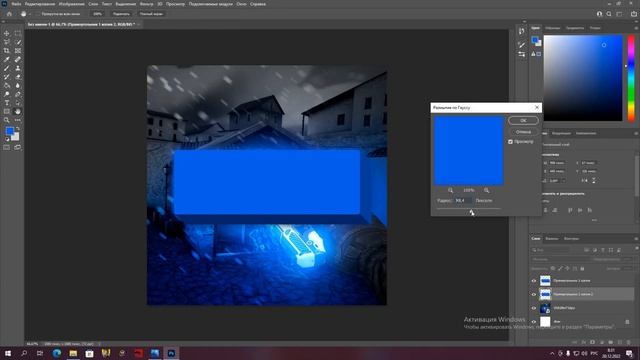Click the fit screen button
Screen dimensions: 640x360
point(121,14)
